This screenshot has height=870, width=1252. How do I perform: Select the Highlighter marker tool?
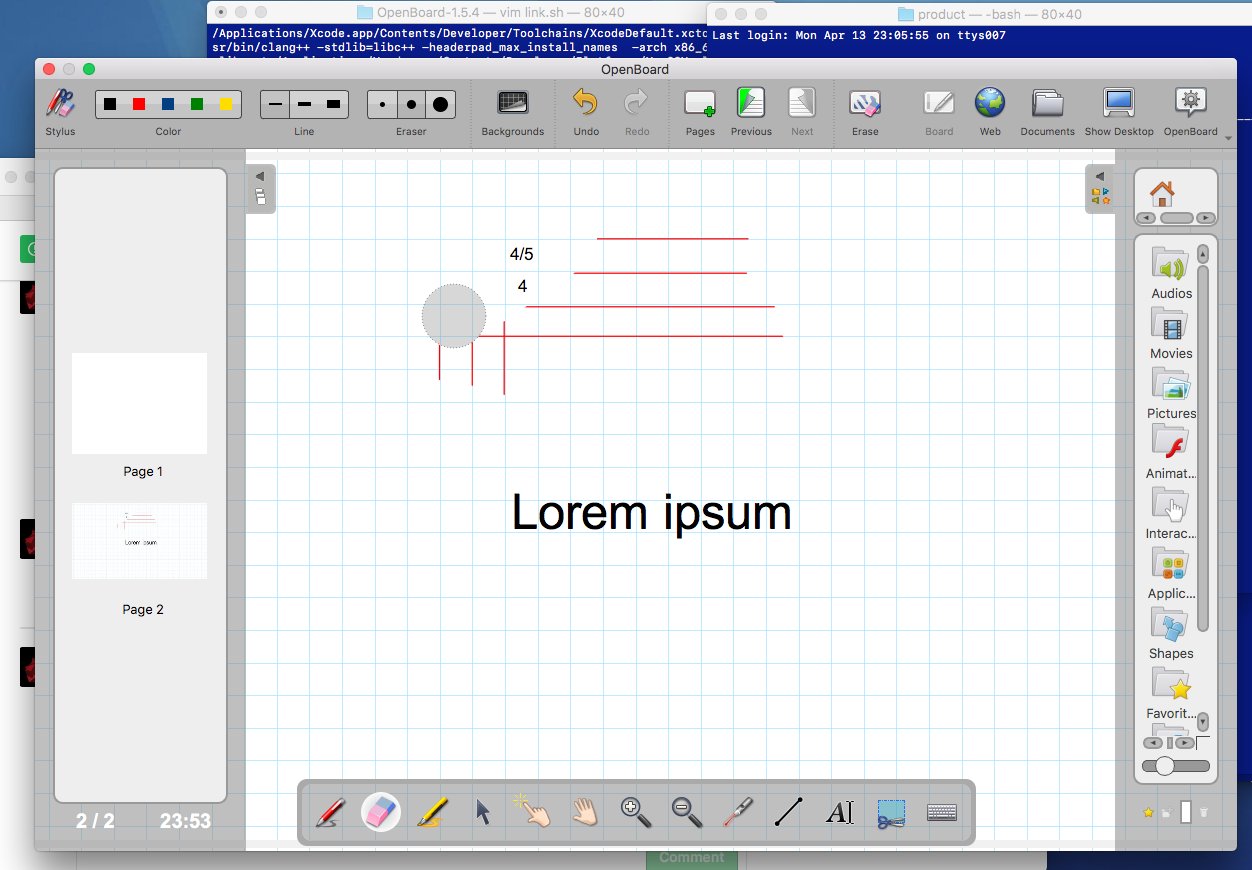tap(432, 812)
